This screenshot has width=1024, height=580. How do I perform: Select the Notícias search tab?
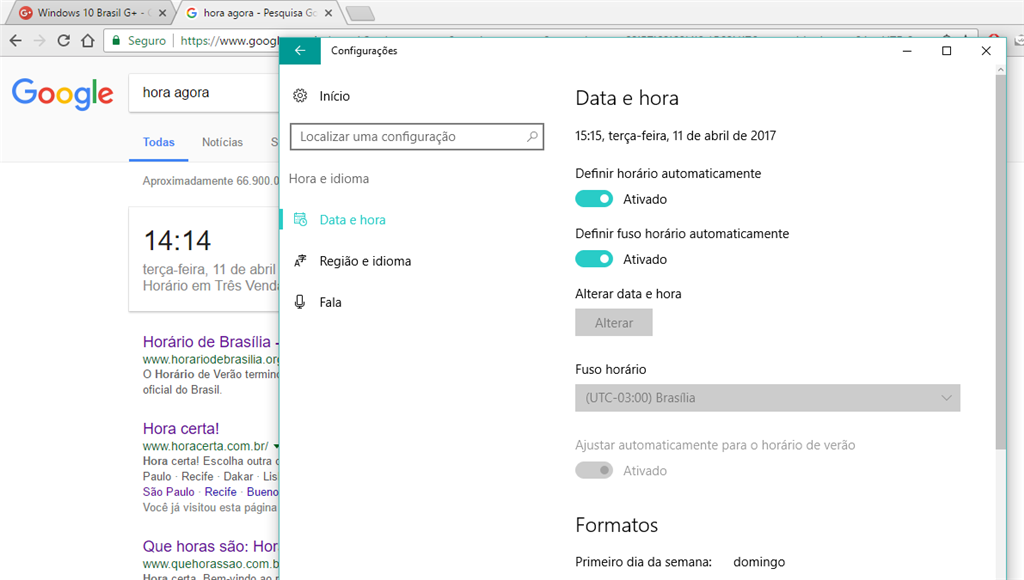click(x=222, y=142)
